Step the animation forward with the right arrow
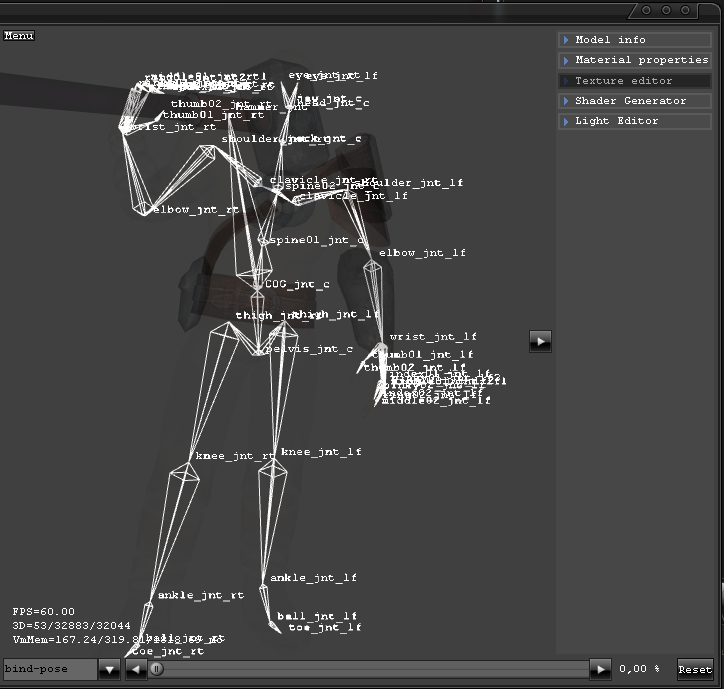724x689 pixels. point(600,670)
